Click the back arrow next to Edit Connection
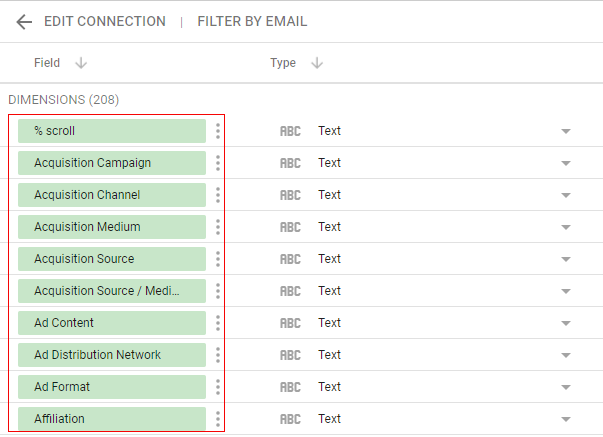Screen dimensions: 603x437 pyautogui.click(x=24, y=22)
